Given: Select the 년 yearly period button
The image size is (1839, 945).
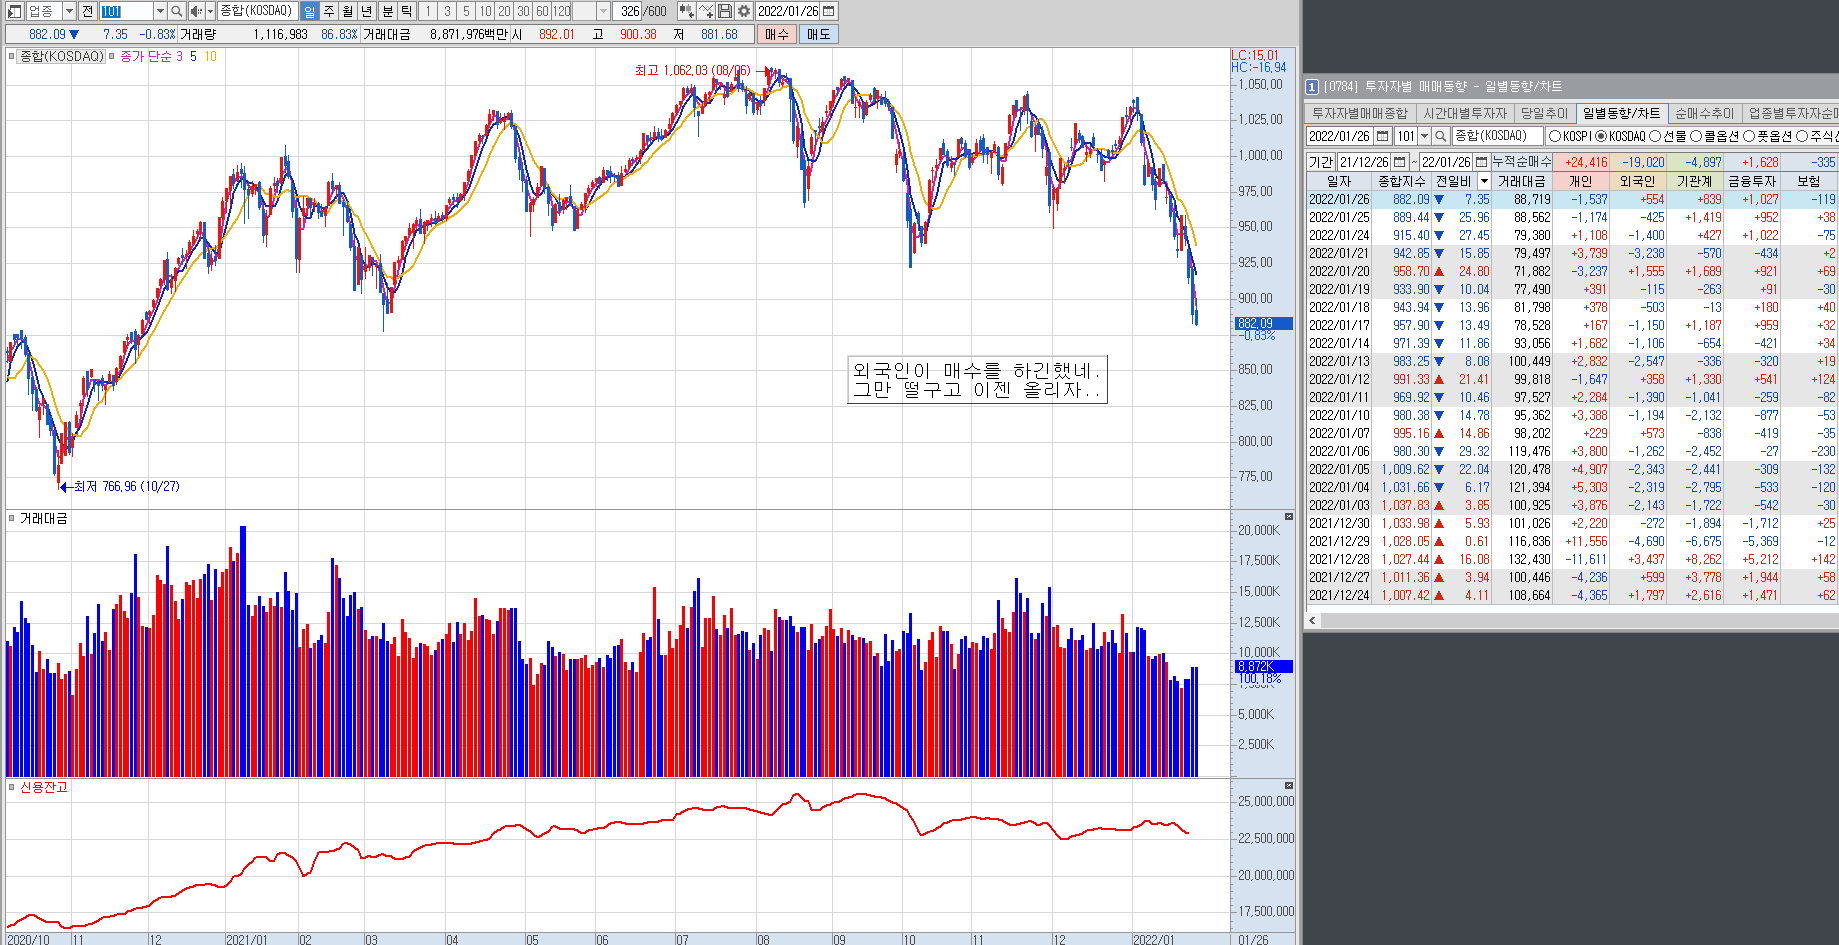Looking at the screenshot, I should click(x=366, y=11).
